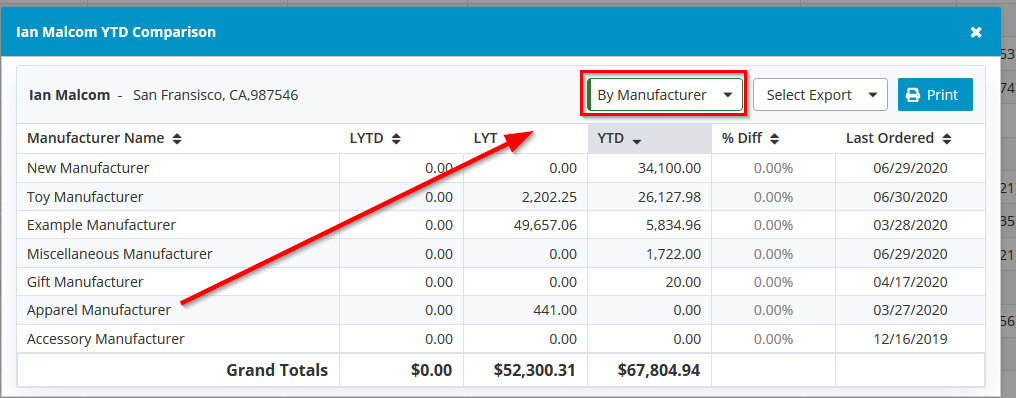Screen dimensions: 1016x398
Task: Click the Gift Manufacturer entry
Action: pyautogui.click(x=85, y=283)
